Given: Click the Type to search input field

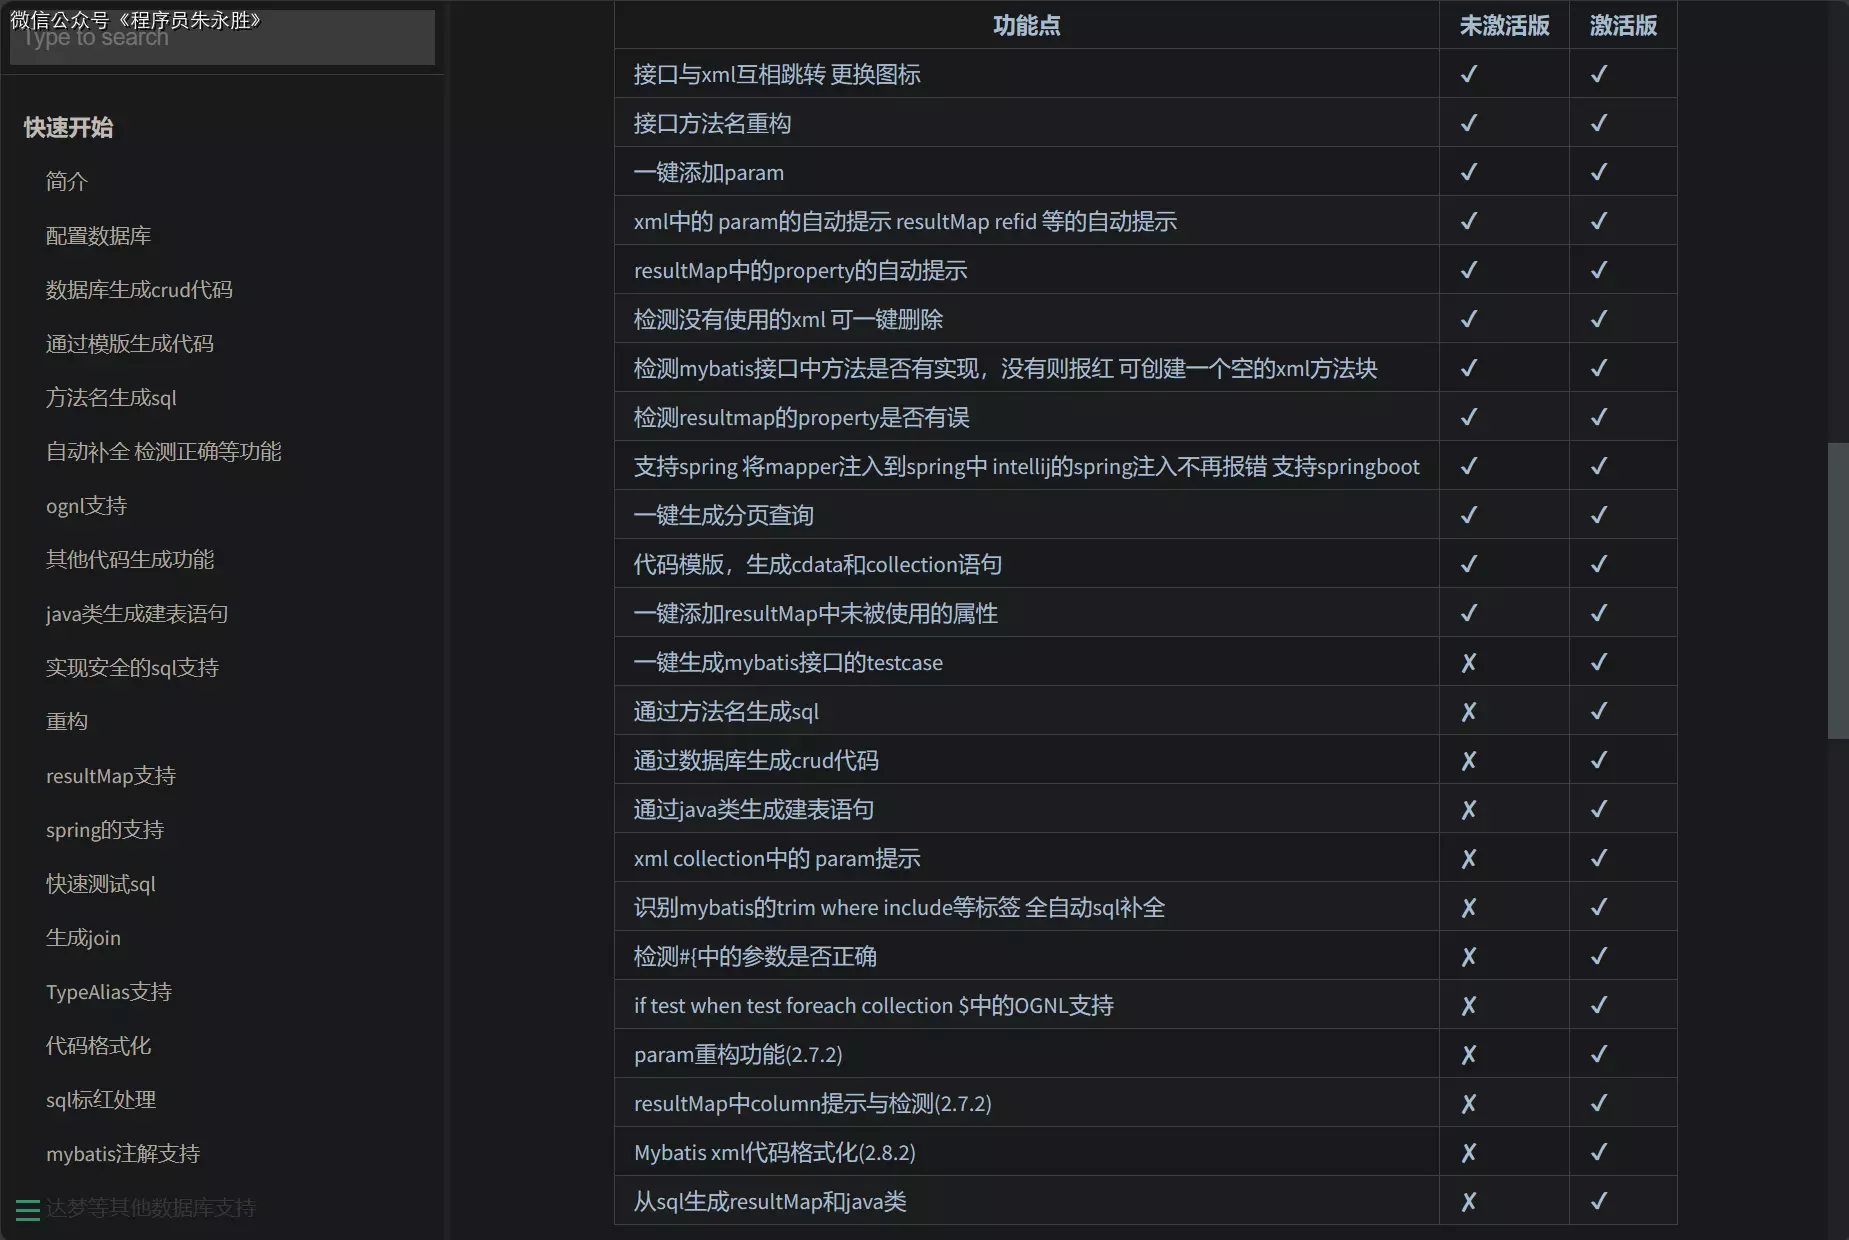Looking at the screenshot, I should pyautogui.click(x=222, y=38).
